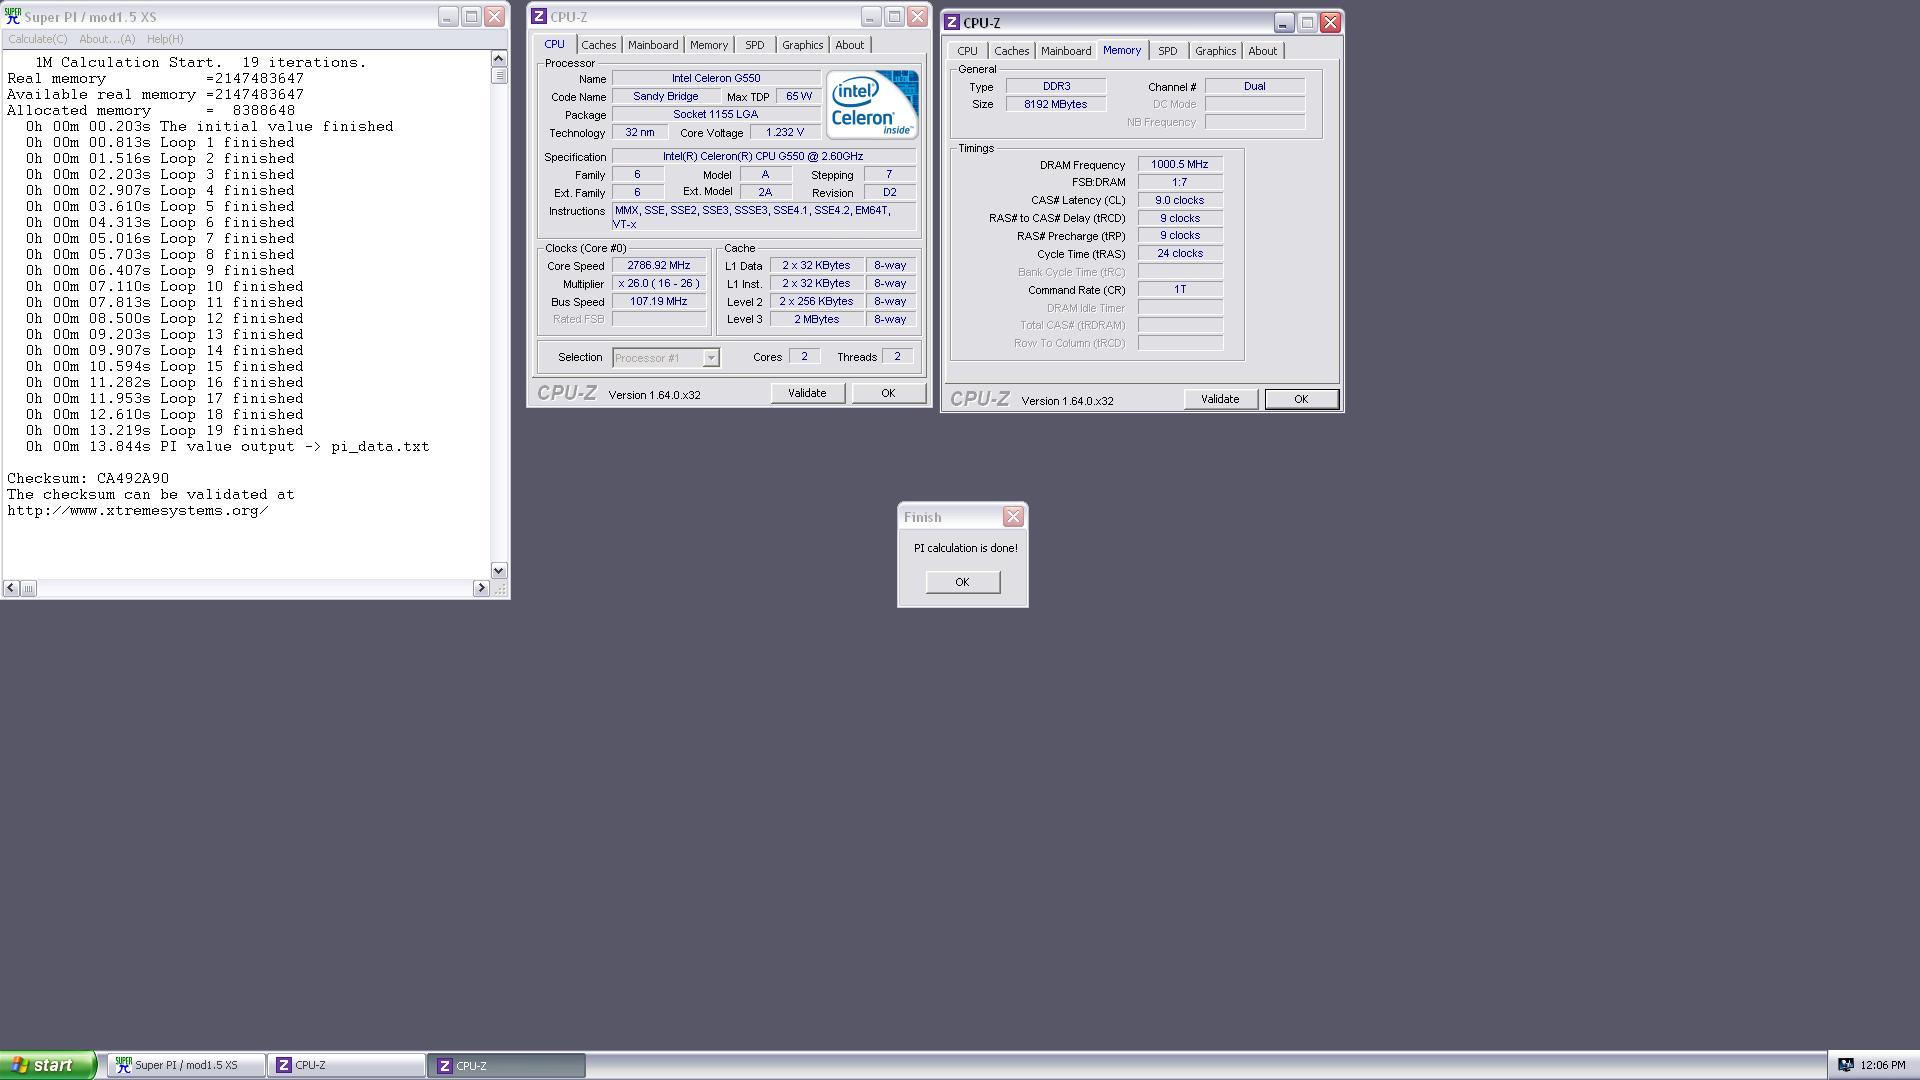Close the Super PI window
This screenshot has width=1920, height=1080.
(x=494, y=16)
